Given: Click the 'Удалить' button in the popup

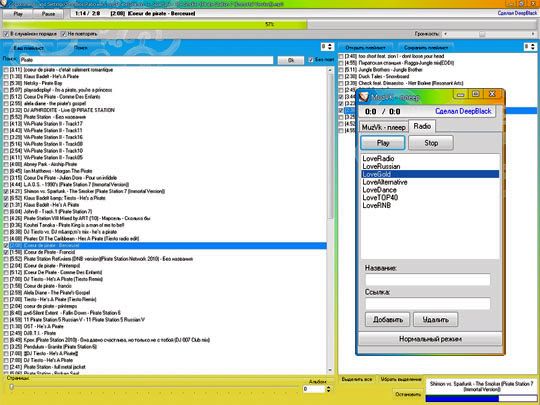Looking at the screenshot, I should (436, 320).
